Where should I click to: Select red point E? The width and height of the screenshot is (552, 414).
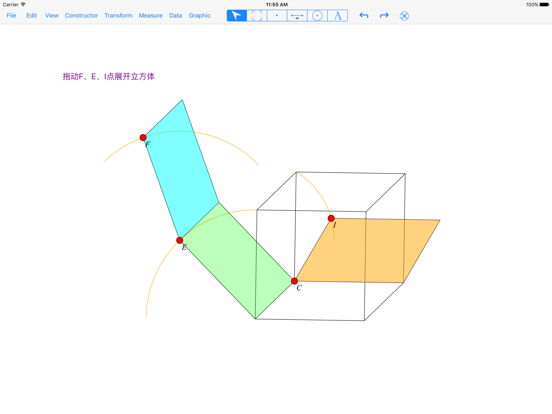point(180,240)
